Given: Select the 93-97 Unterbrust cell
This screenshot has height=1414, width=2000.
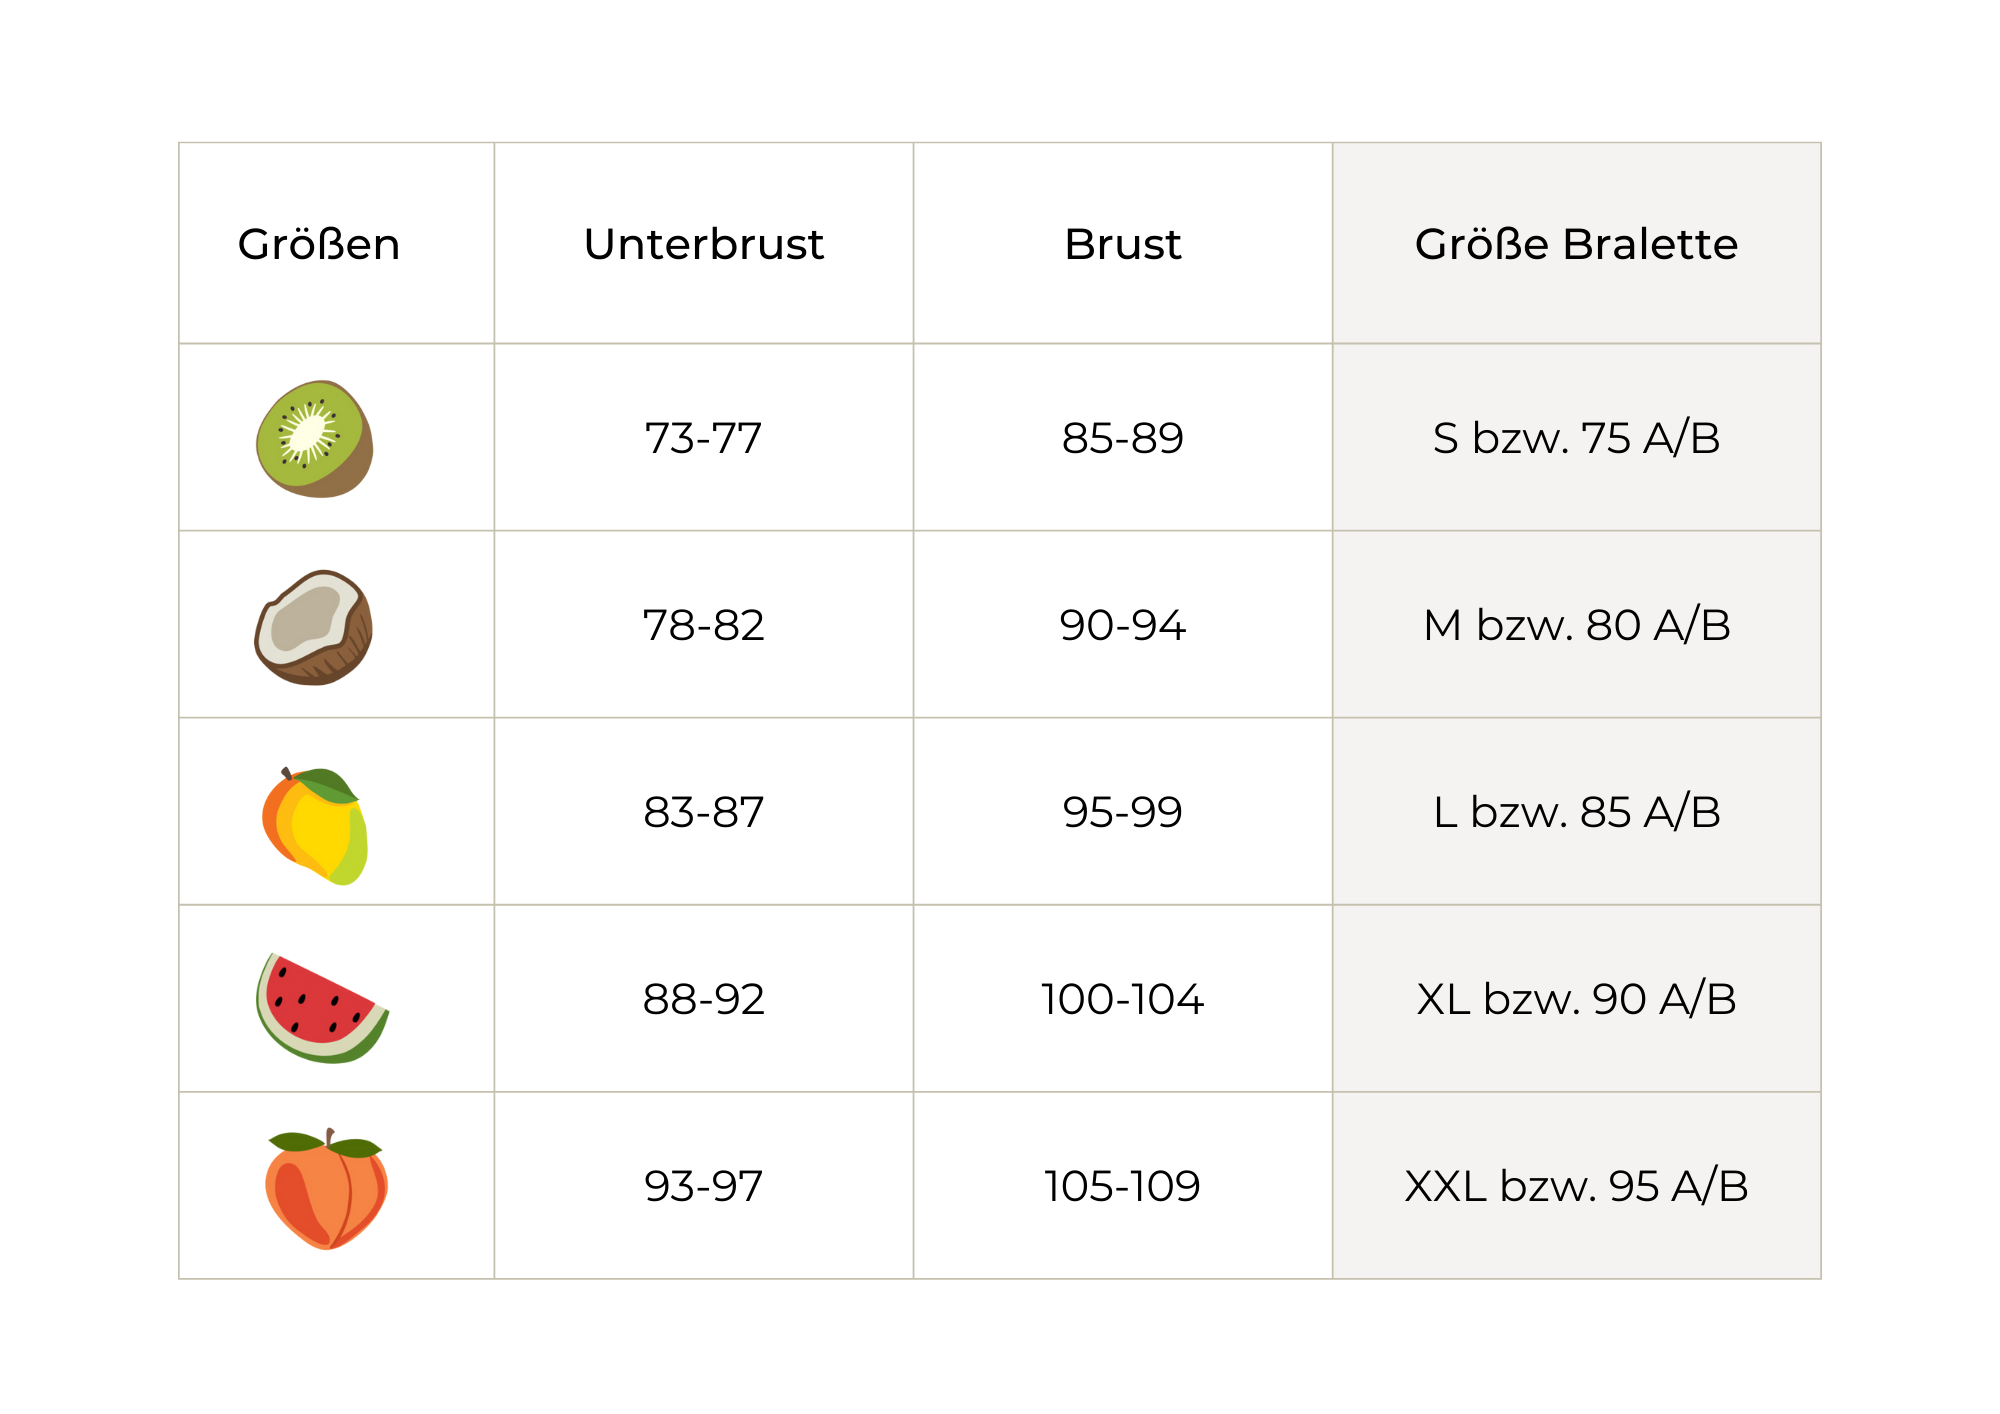Looking at the screenshot, I should click(704, 1186).
